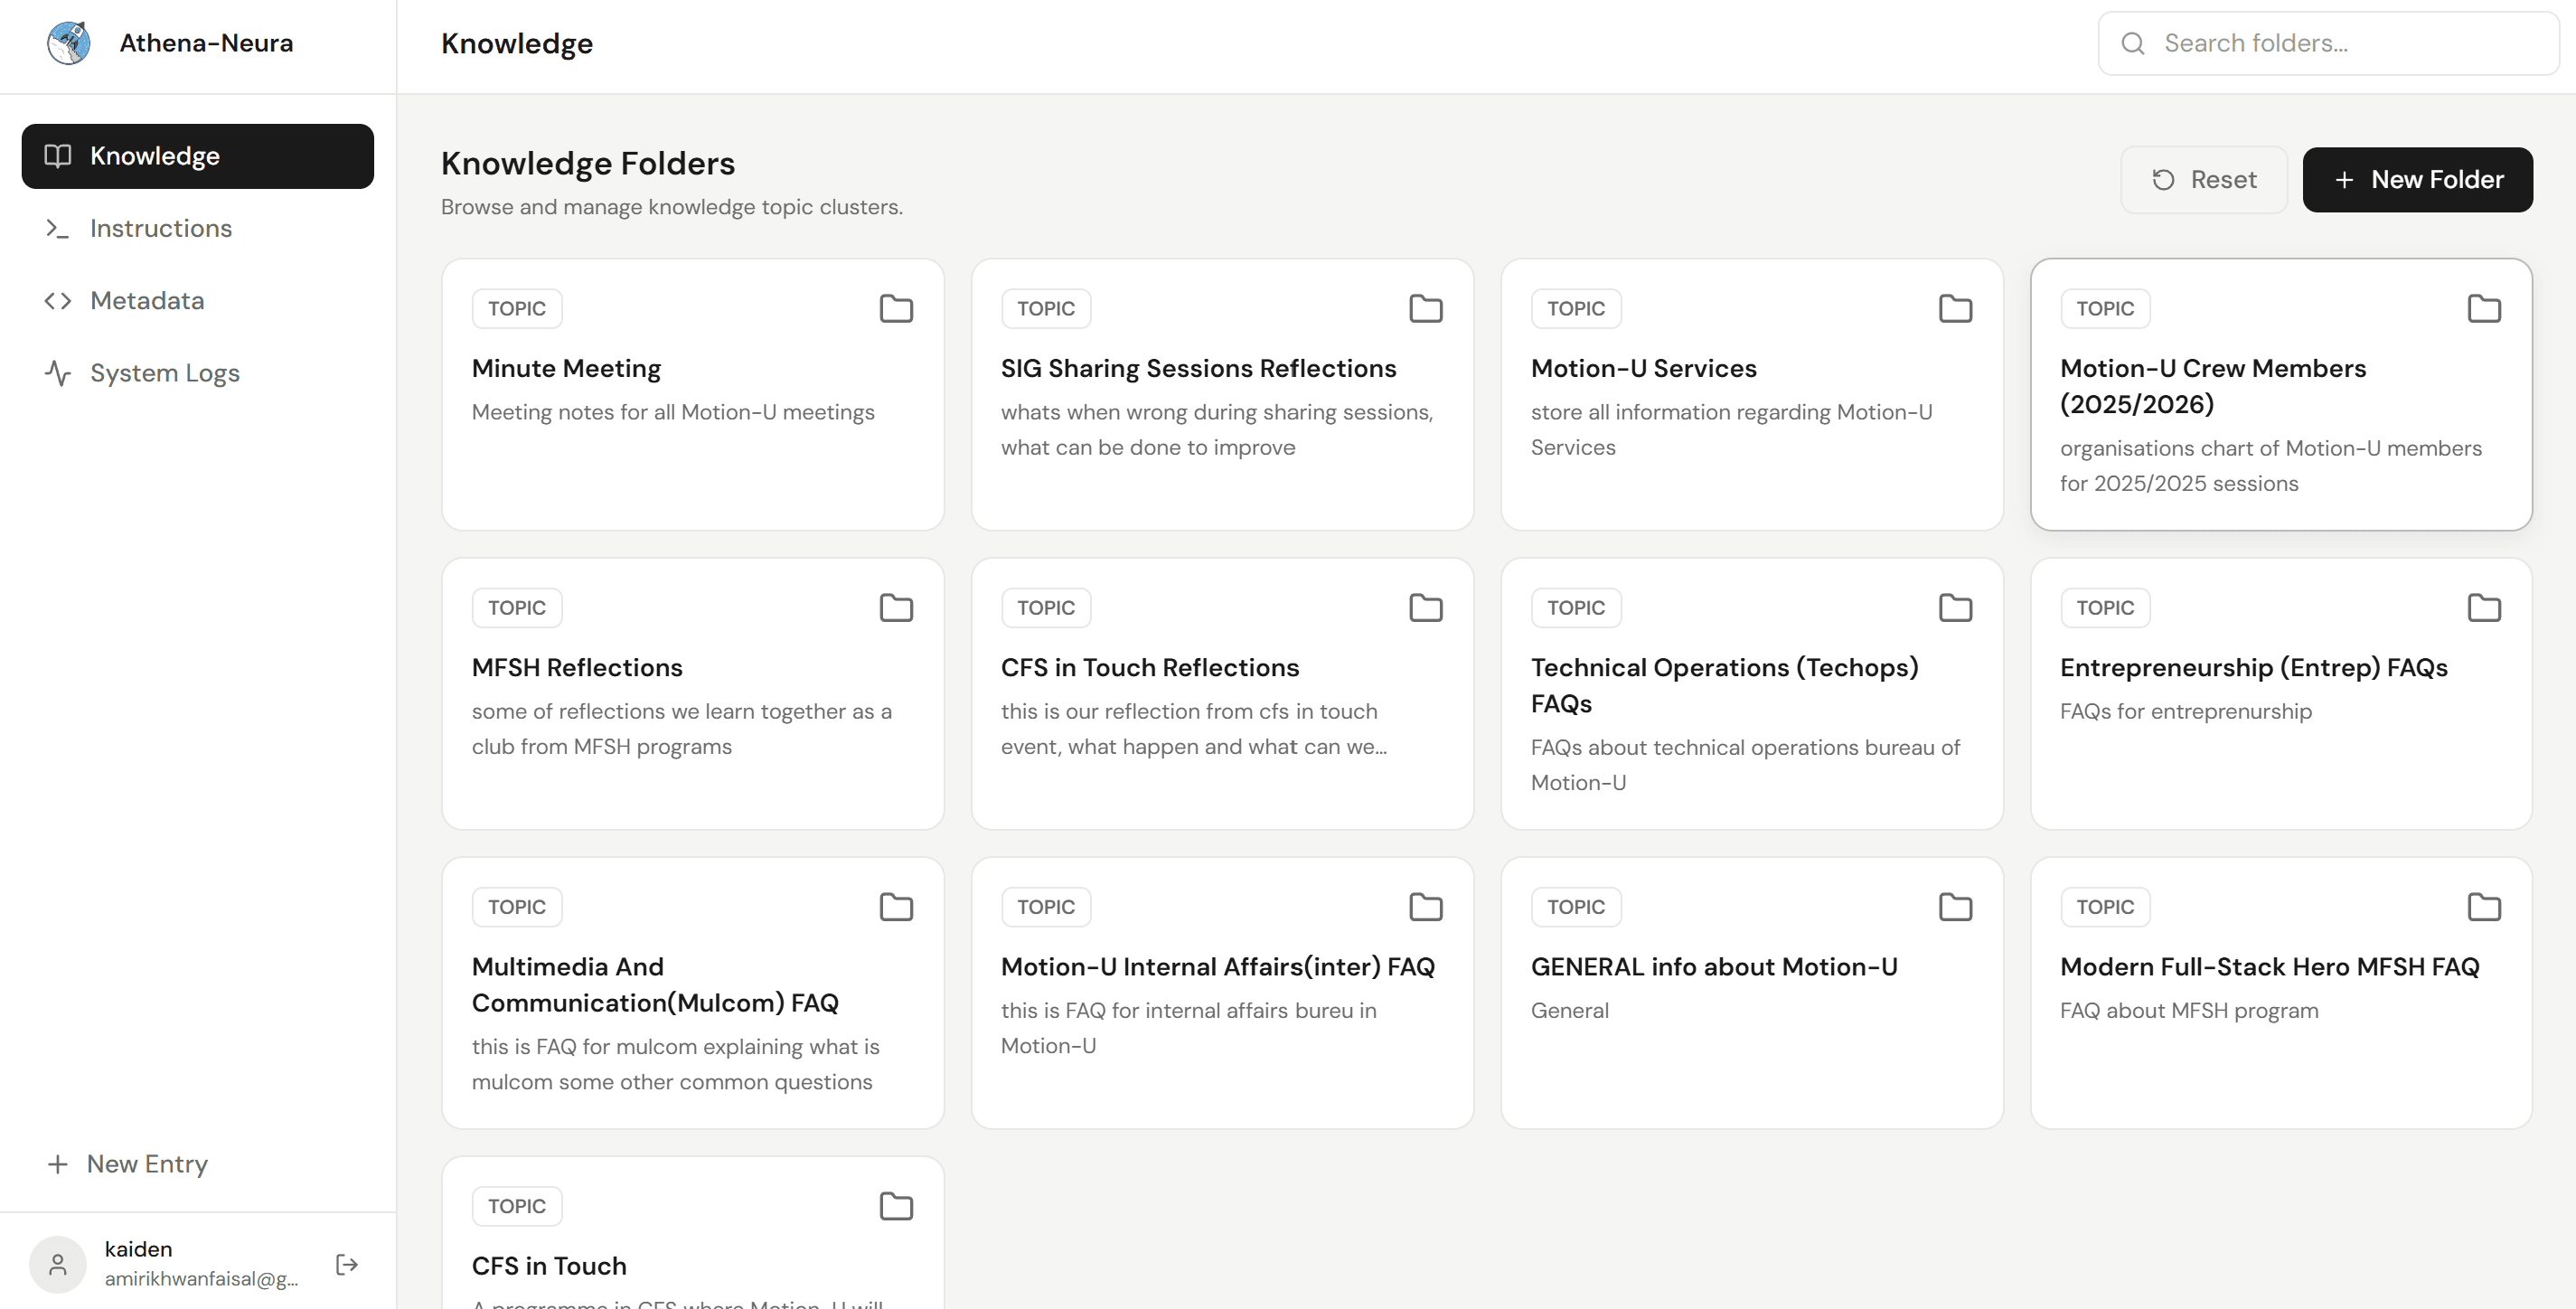Click folder icon on SIG Sharing Sessions Reflections card

coord(1426,308)
